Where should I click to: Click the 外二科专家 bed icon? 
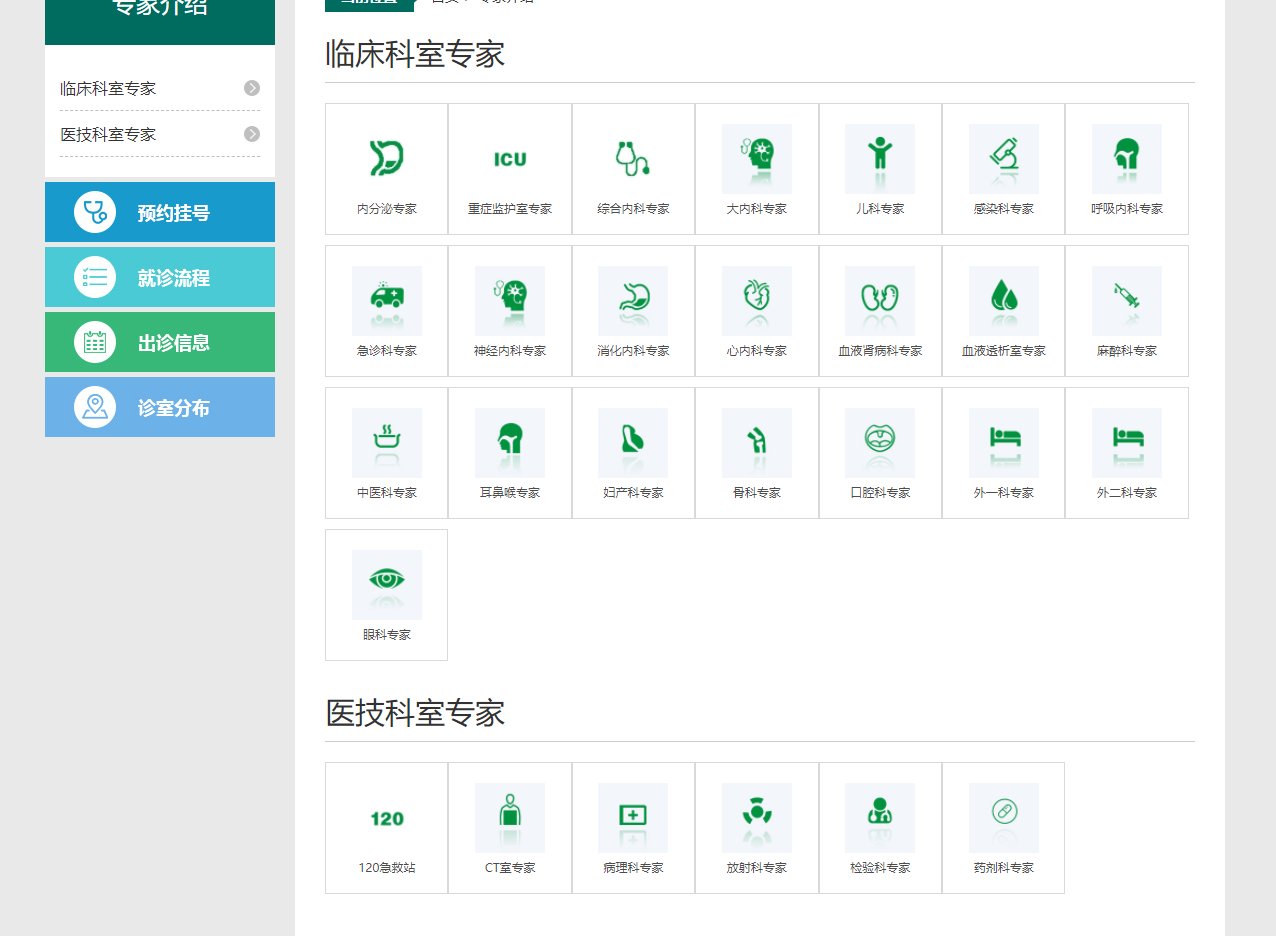click(1127, 442)
